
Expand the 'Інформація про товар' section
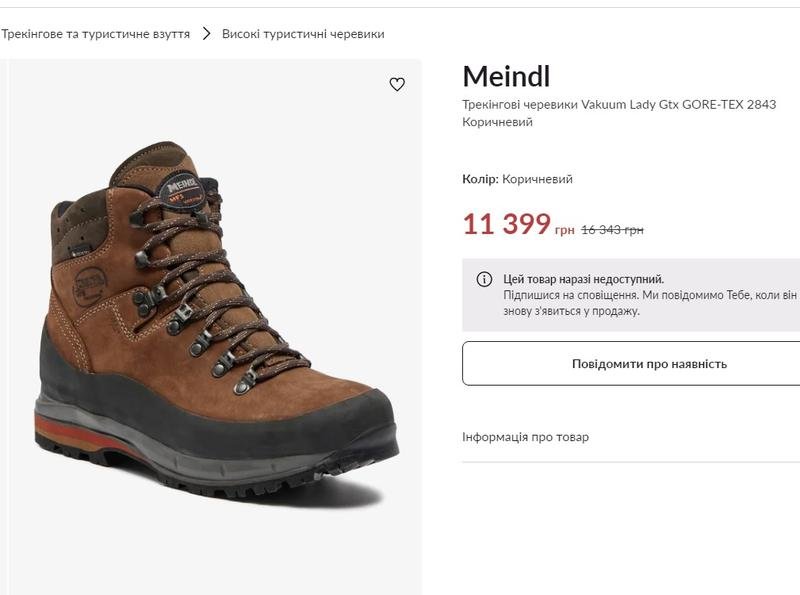click(x=526, y=437)
